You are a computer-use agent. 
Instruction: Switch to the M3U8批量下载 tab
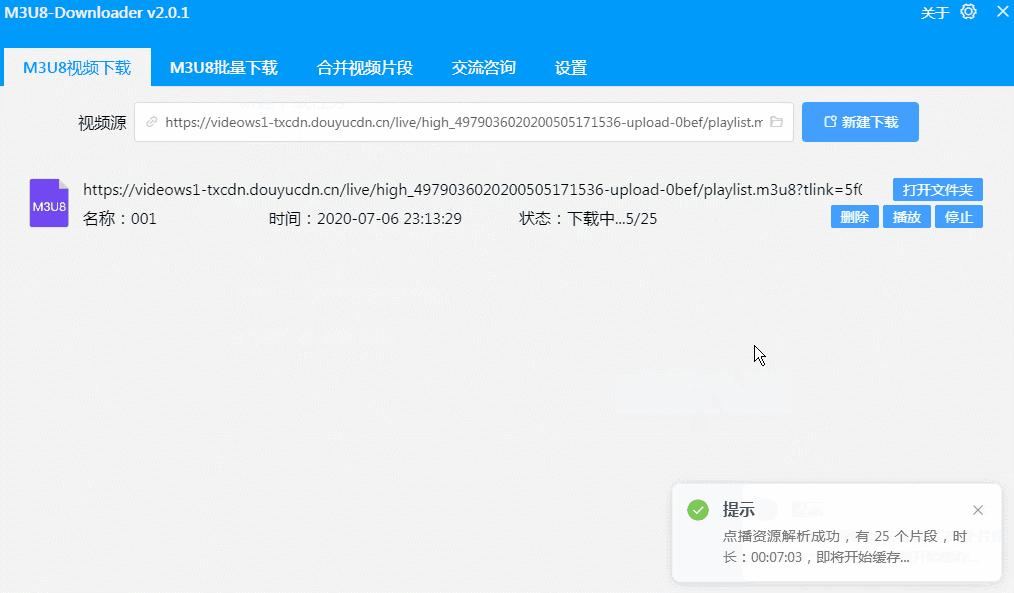(x=224, y=67)
